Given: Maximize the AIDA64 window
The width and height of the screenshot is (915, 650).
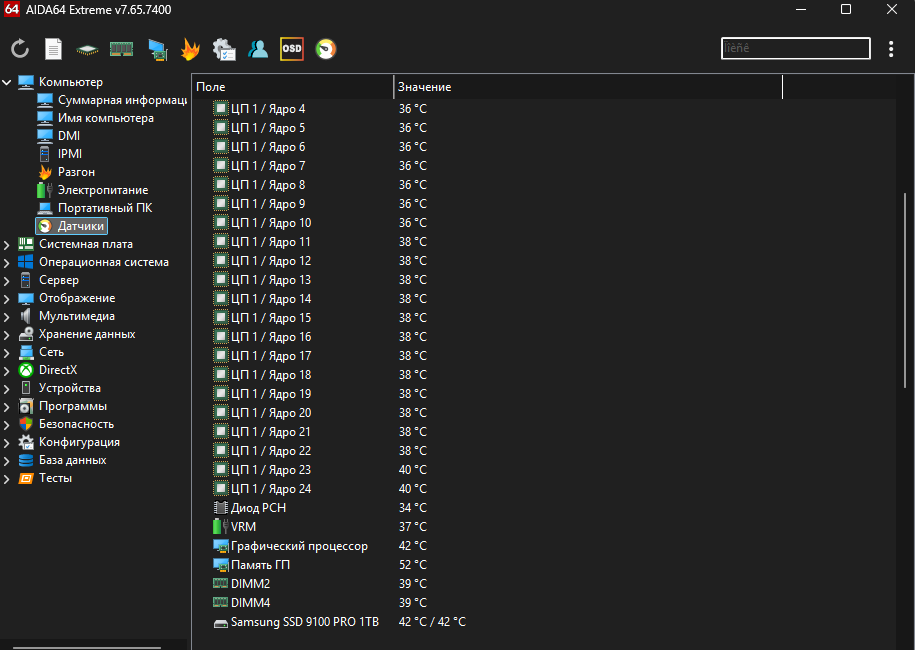Looking at the screenshot, I should point(846,9).
